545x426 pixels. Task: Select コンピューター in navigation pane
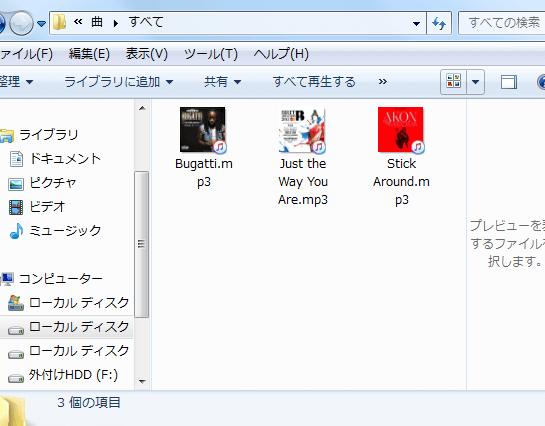(x=61, y=279)
